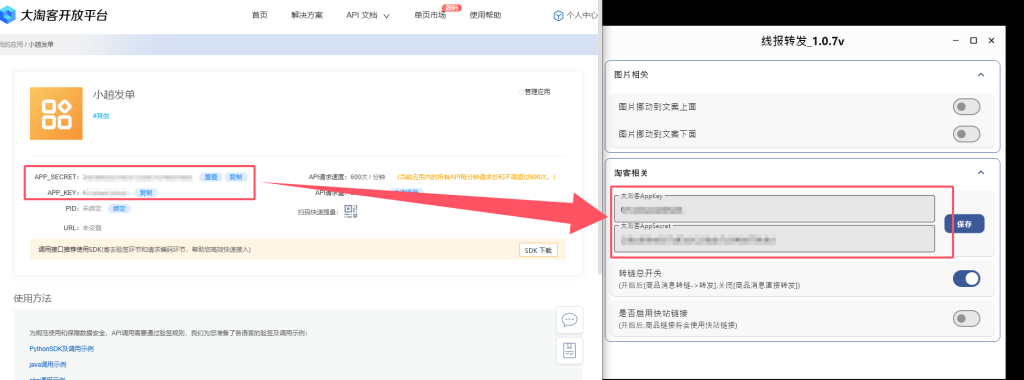Click the API请求速度 600次/分钟 text
The height and width of the screenshot is (380, 1024).
pyautogui.click(x=347, y=177)
